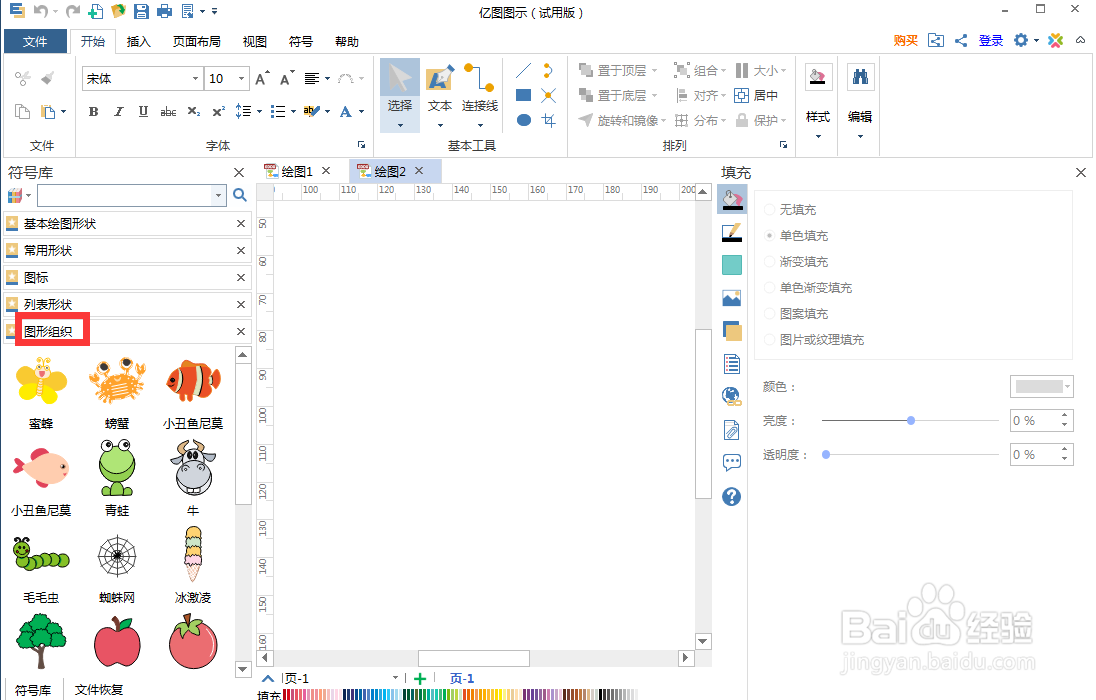The height and width of the screenshot is (700, 1096).
Task: Switch to the 符号 ribbon tab
Action: (x=301, y=41)
